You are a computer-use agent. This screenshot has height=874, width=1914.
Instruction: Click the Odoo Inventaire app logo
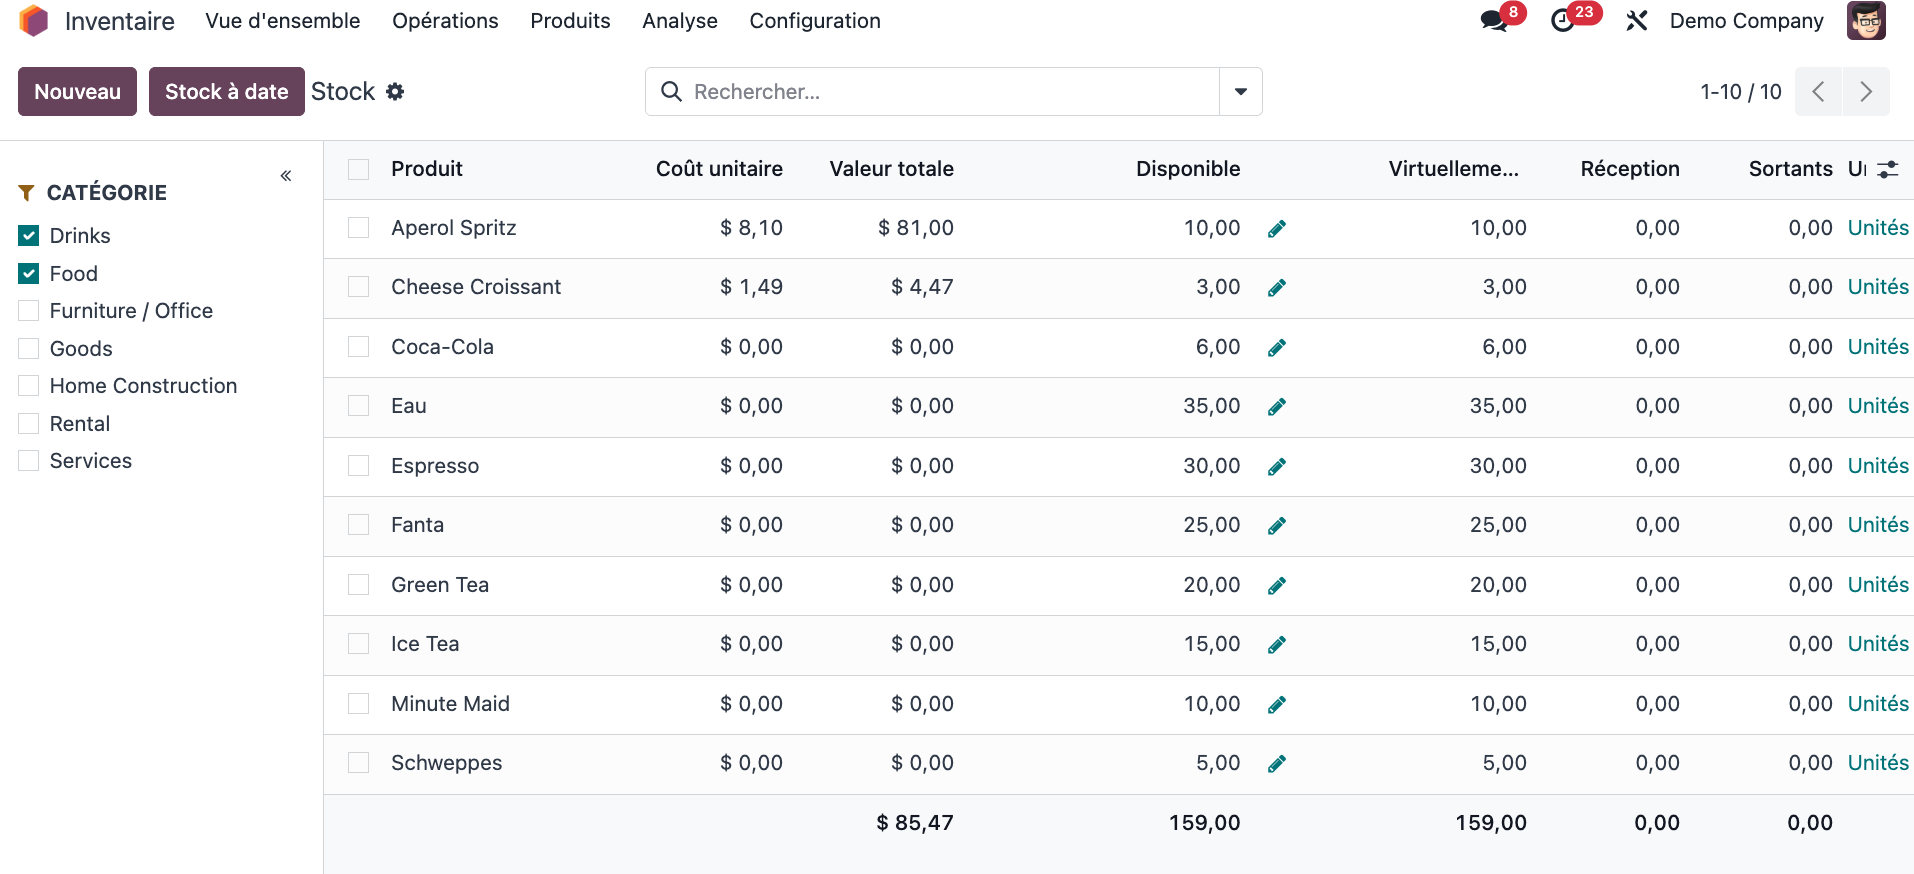[34, 21]
